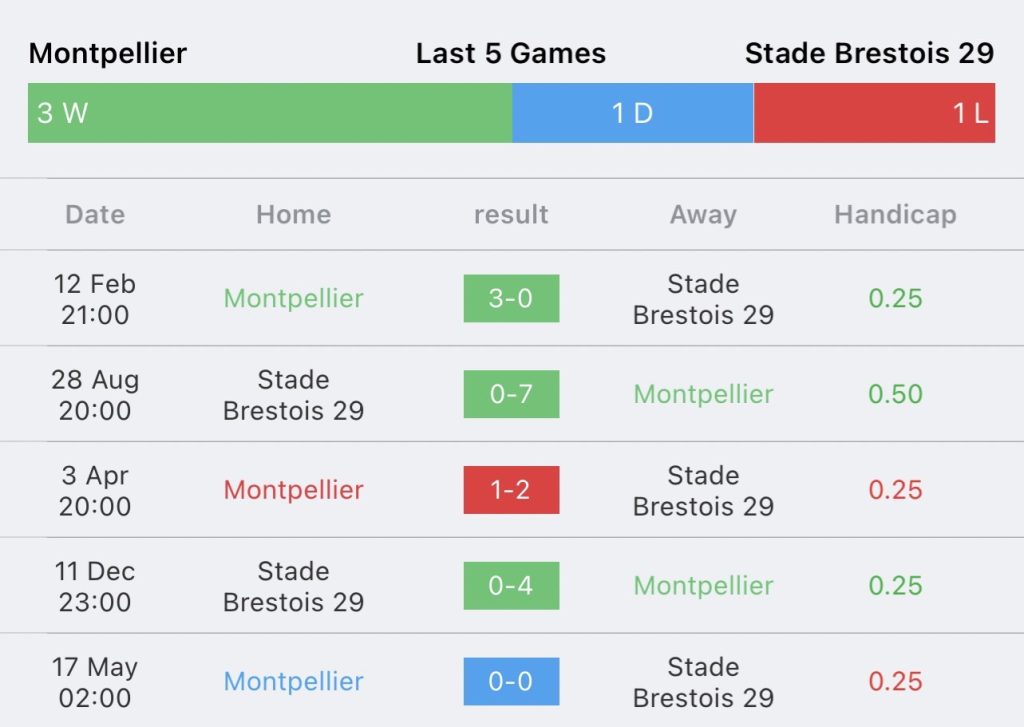Select the Montpellier title heading
Viewport: 1024px width, 727px height.
click(x=108, y=53)
